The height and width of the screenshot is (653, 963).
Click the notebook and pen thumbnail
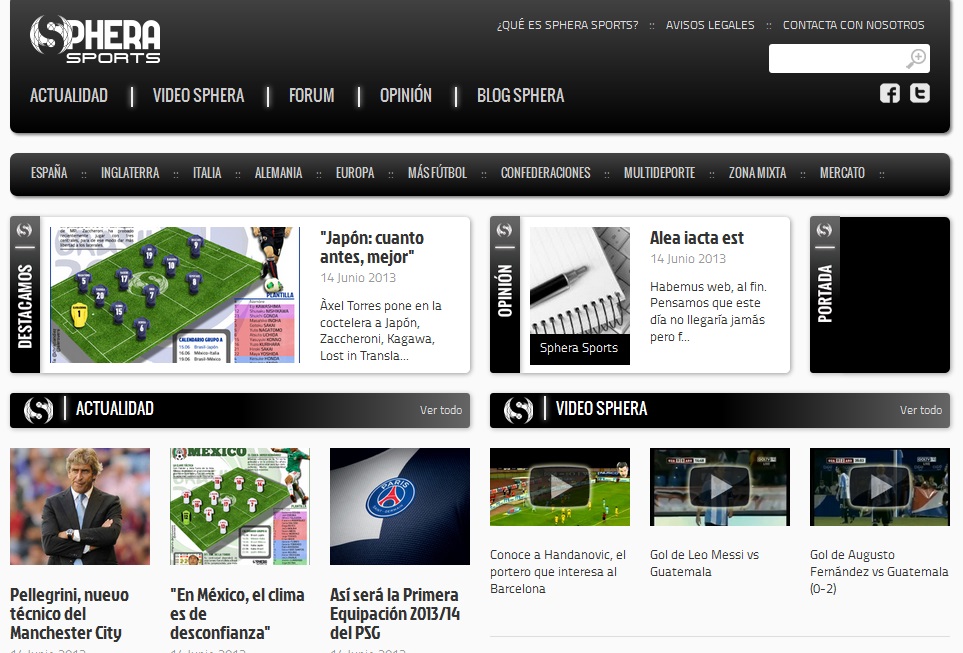(580, 281)
